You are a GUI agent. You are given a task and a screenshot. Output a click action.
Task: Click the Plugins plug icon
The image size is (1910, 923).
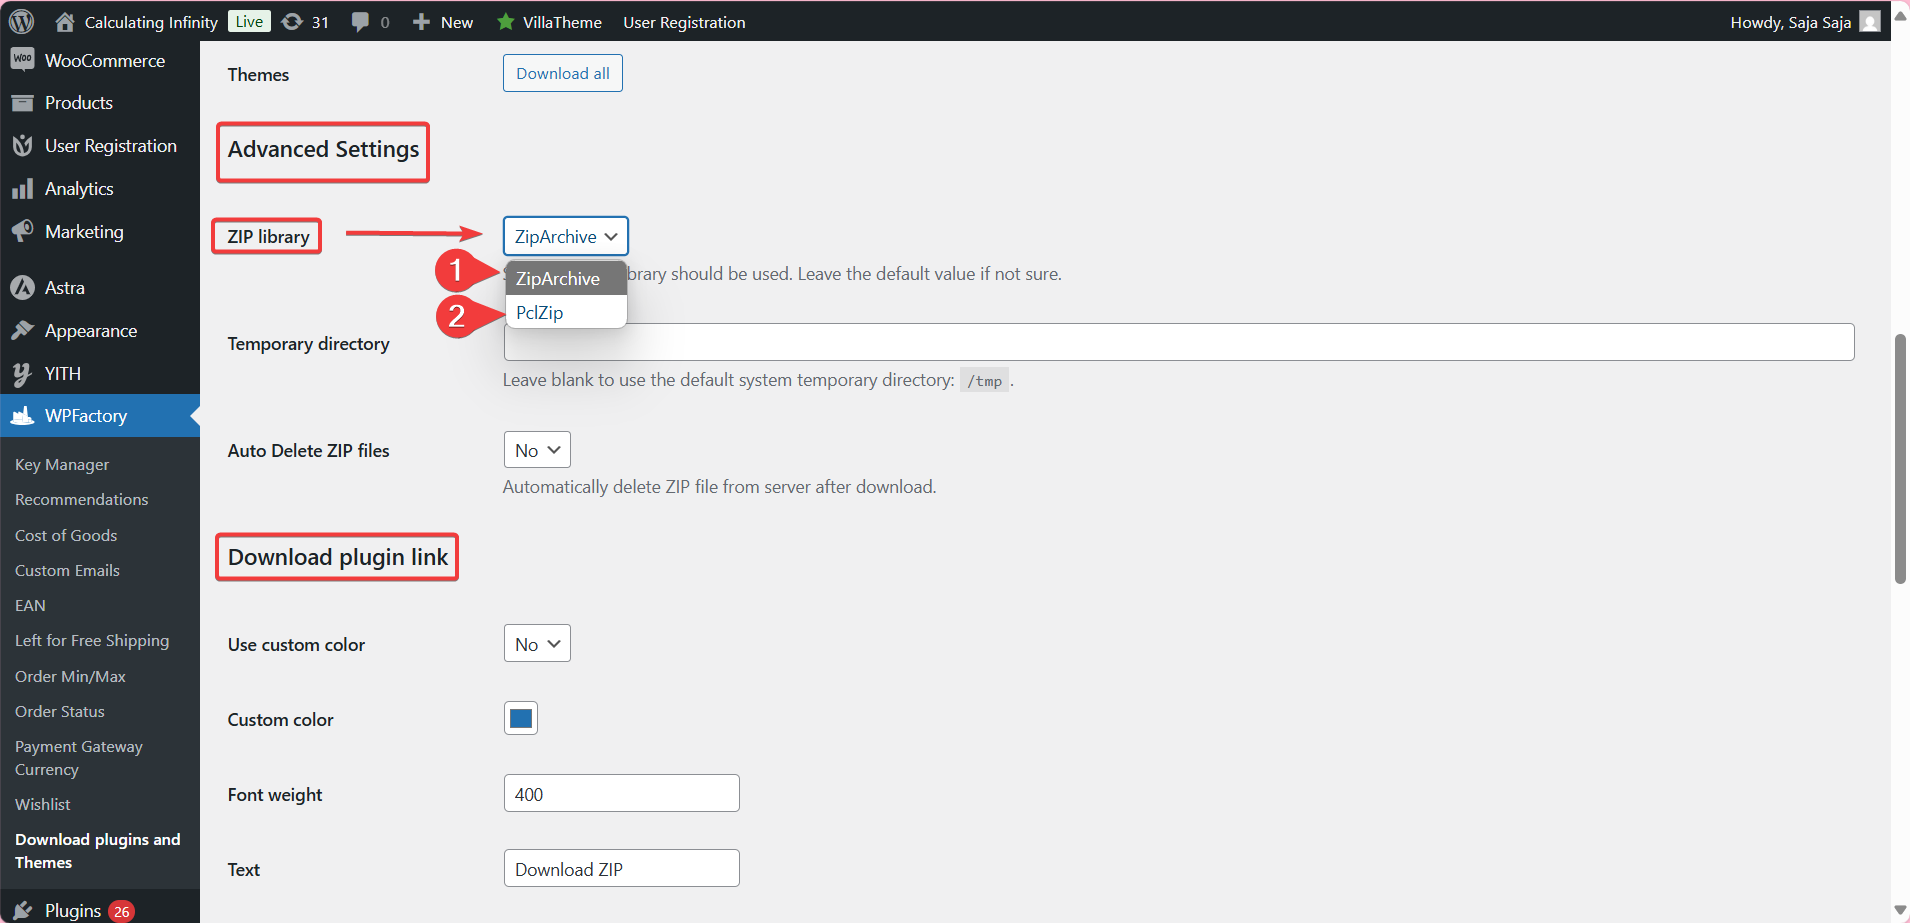click(x=22, y=910)
